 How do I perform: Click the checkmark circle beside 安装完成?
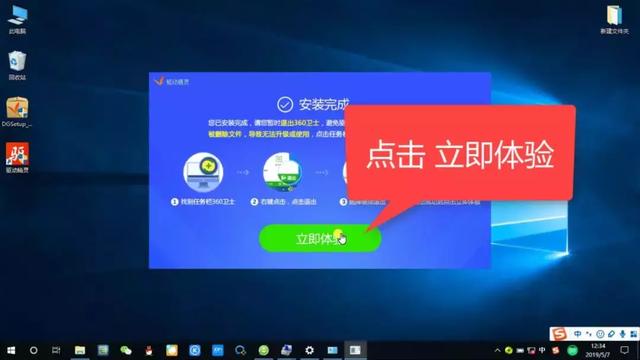[285, 105]
